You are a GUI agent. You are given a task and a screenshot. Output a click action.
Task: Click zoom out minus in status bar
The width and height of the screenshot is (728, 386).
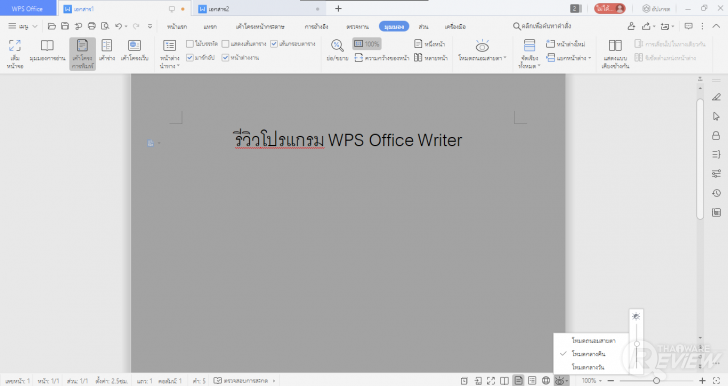[x=611, y=380]
